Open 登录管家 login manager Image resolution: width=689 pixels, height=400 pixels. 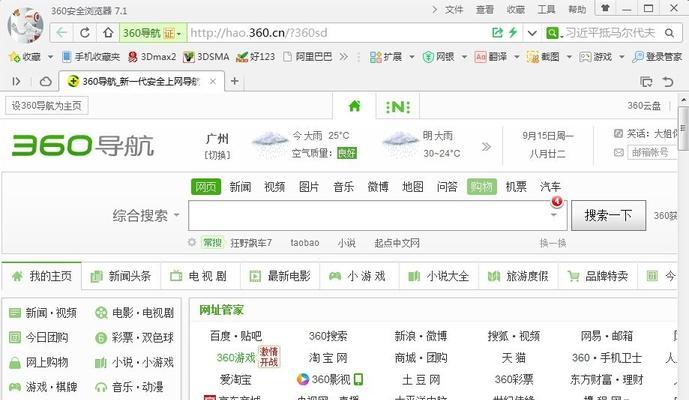[x=657, y=57]
